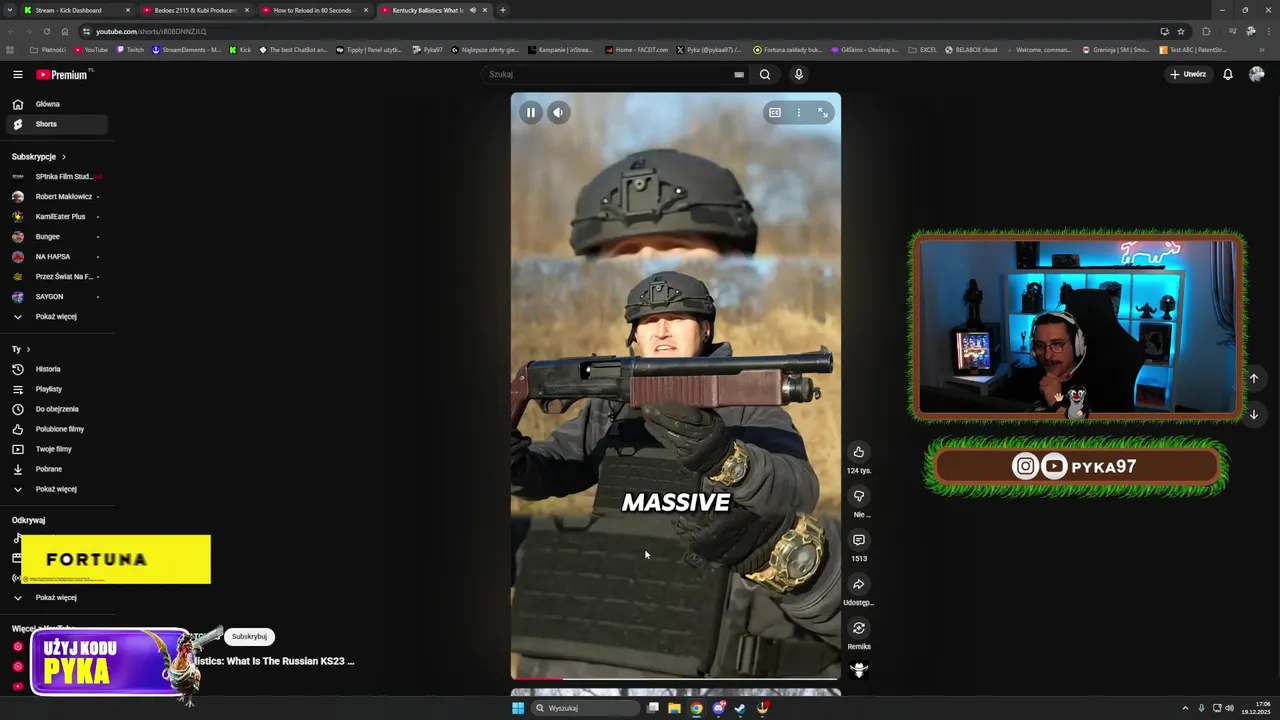Open the browser extensions puzzle icon

point(1206,31)
